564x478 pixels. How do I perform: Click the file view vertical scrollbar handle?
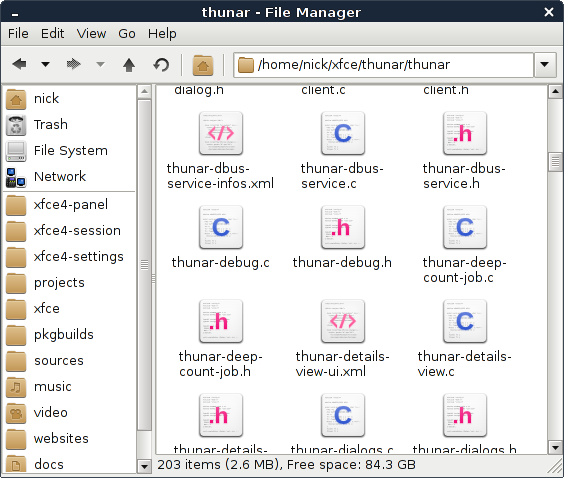coord(555,162)
